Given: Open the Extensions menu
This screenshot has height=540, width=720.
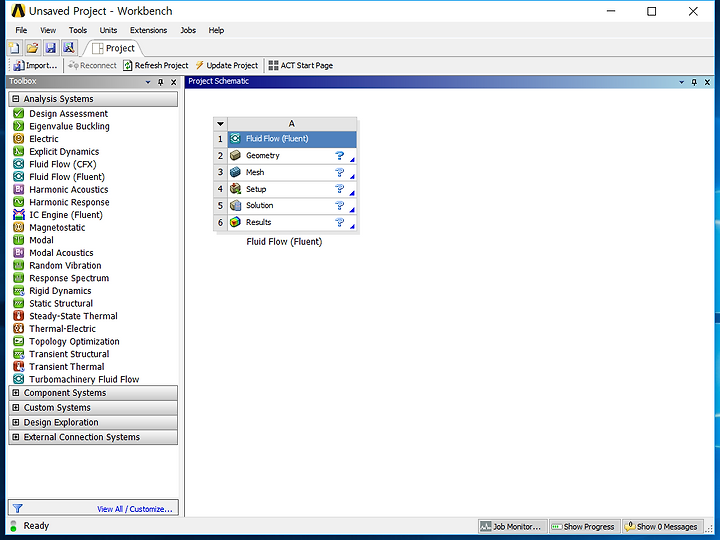Looking at the screenshot, I should pos(148,30).
